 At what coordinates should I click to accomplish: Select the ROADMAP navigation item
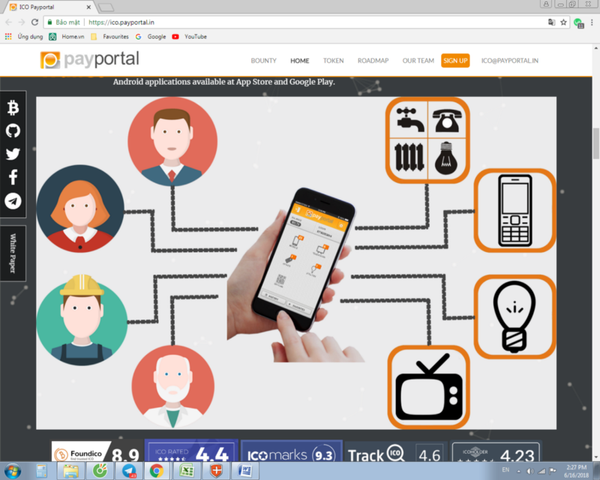[373, 60]
